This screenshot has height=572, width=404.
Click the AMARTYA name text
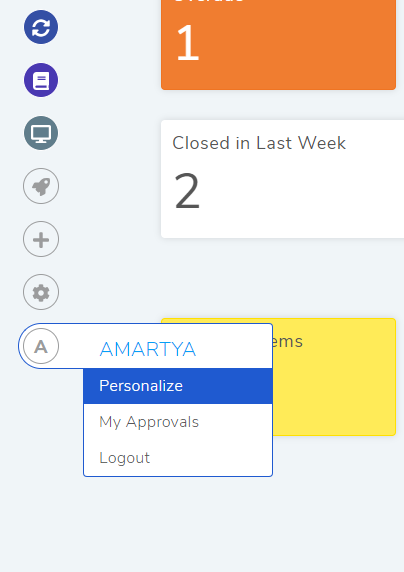click(x=148, y=349)
